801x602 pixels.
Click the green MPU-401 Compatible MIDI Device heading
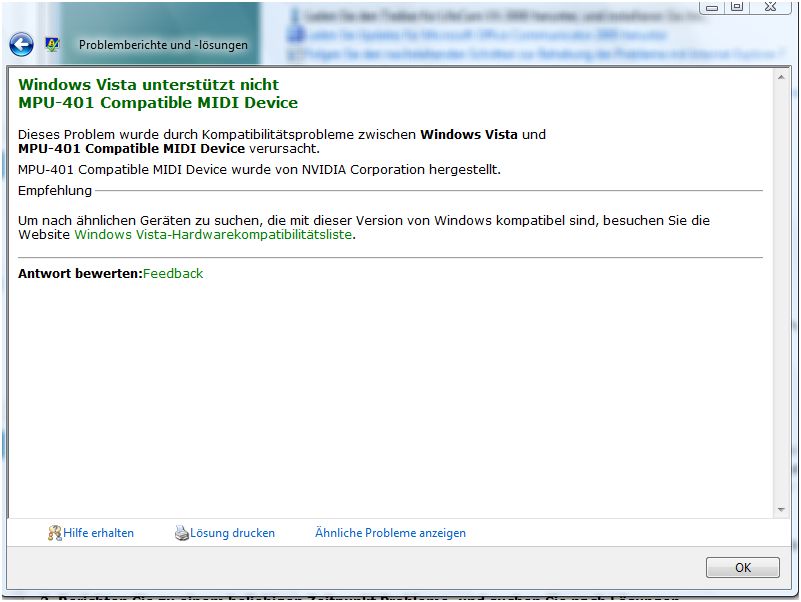point(158,103)
